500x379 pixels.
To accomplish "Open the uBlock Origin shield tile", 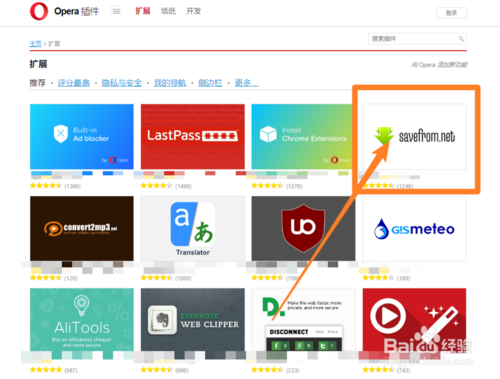I will coord(303,228).
